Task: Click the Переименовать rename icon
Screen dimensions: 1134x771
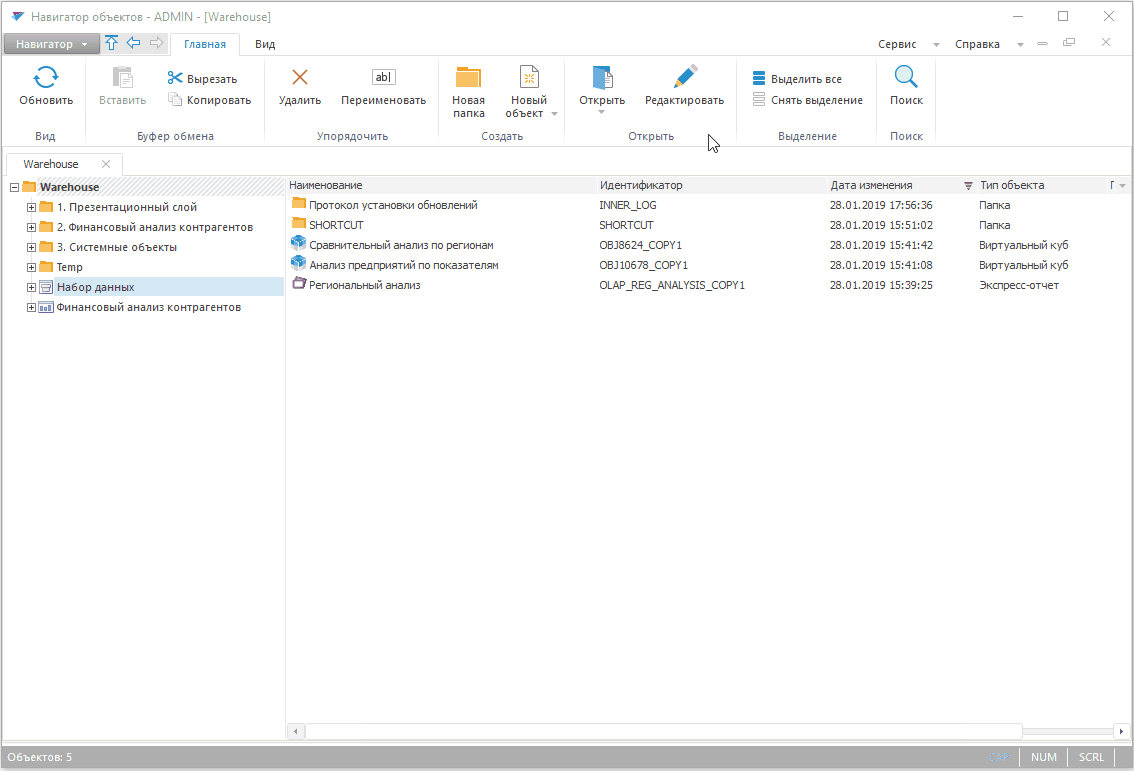Action: [383, 78]
